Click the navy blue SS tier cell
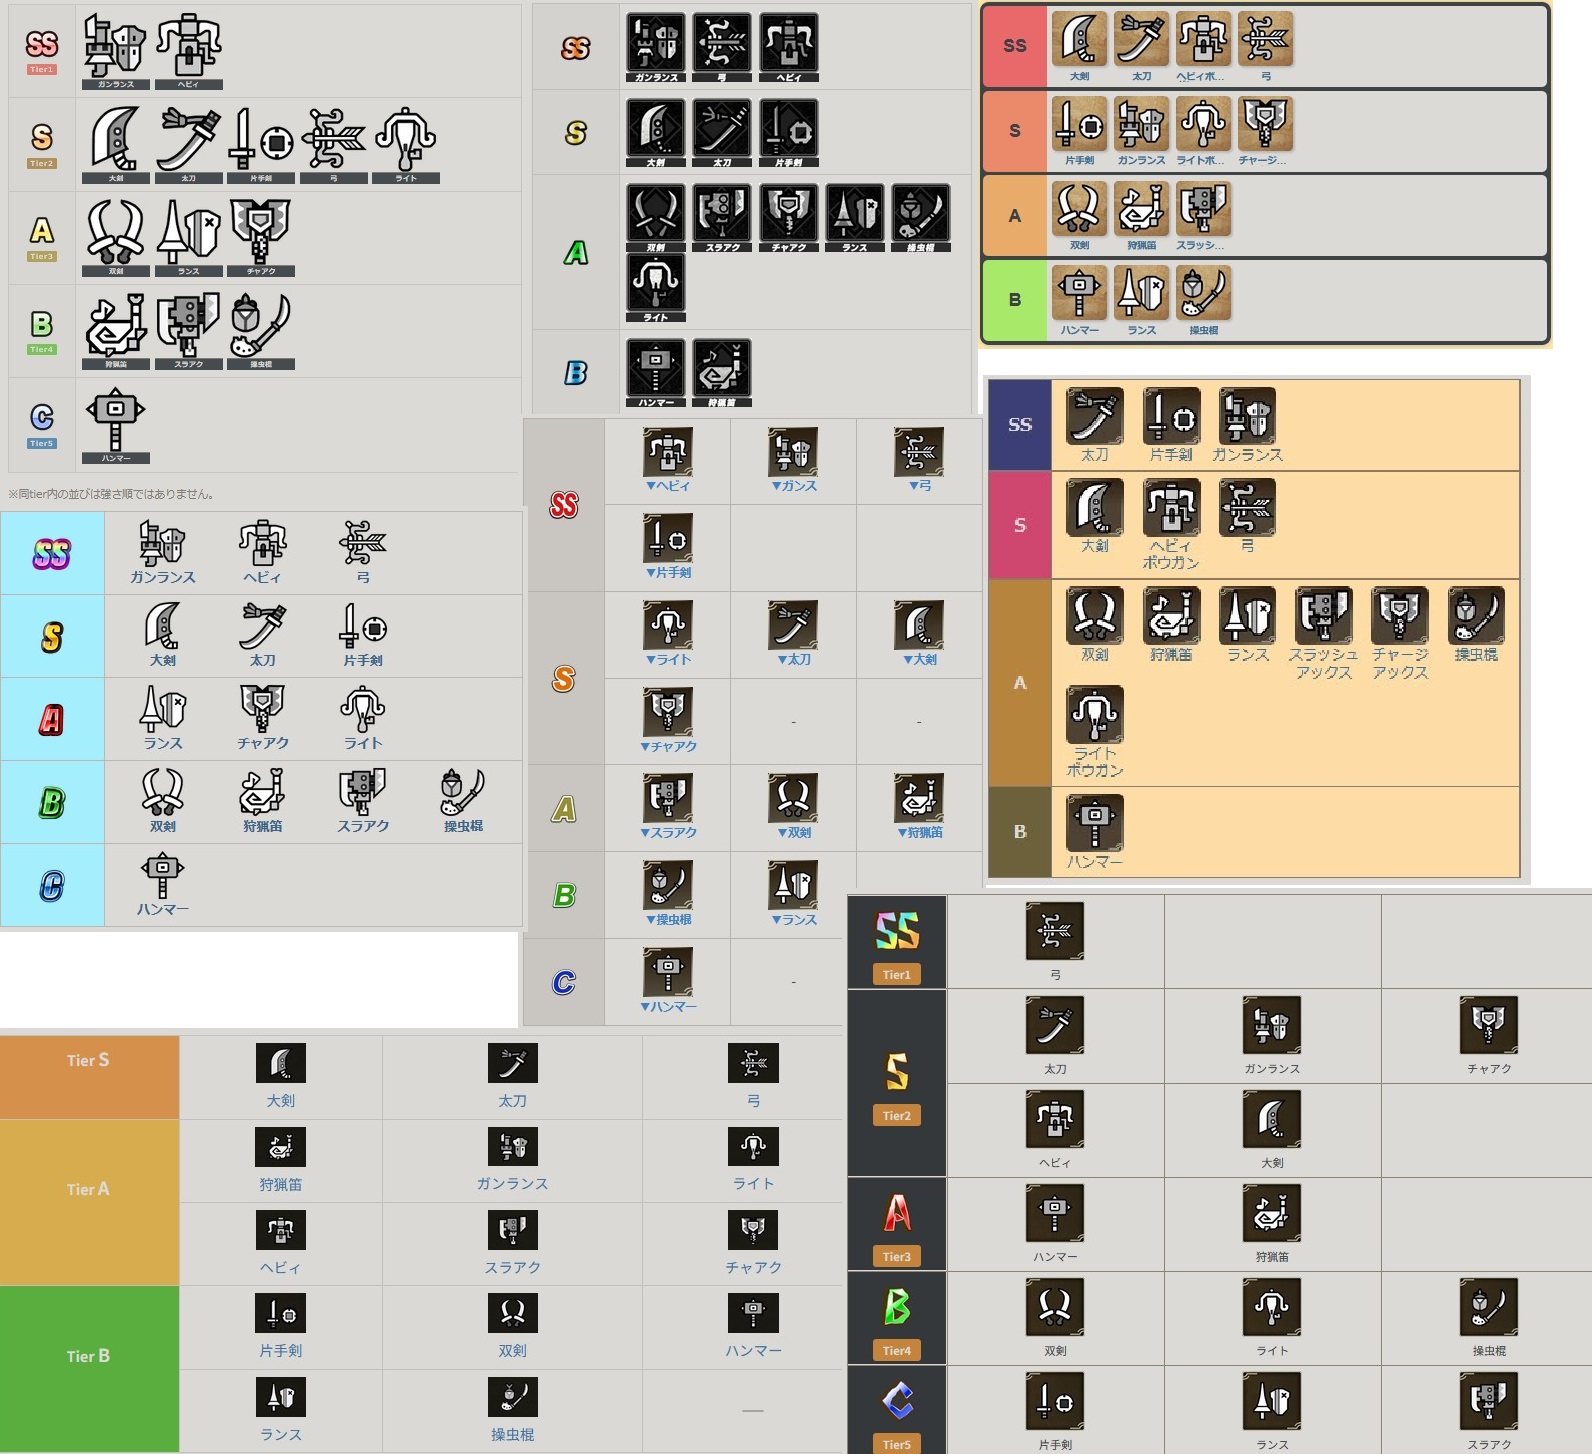 point(1019,425)
